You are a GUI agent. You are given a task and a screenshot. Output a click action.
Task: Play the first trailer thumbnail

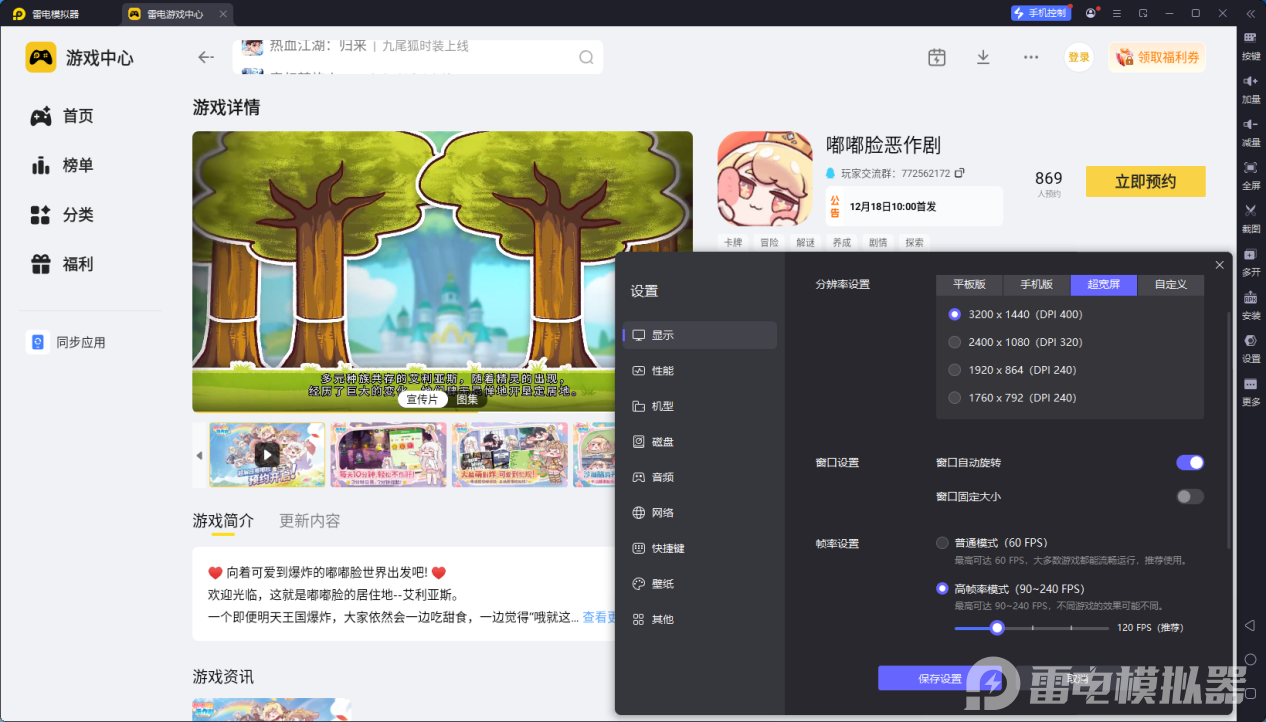click(267, 454)
